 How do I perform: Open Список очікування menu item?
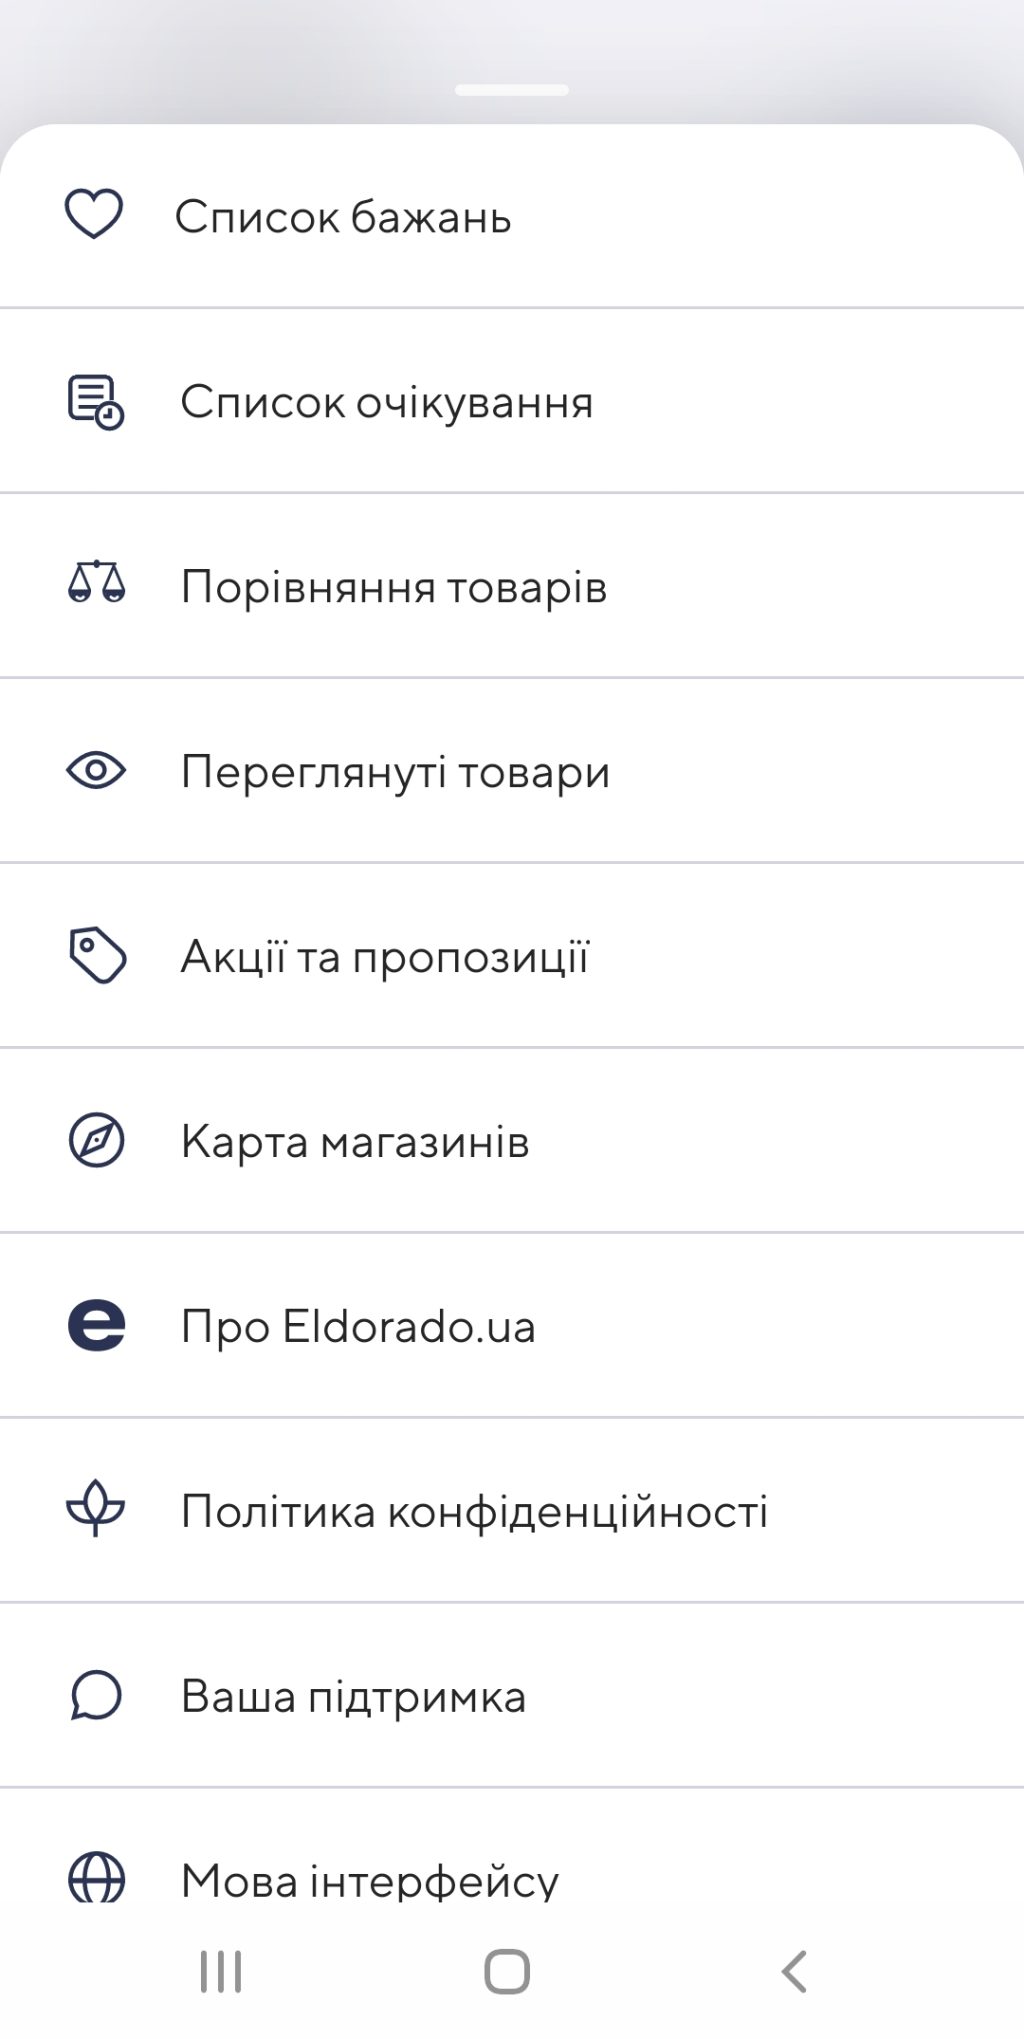[x=386, y=402]
